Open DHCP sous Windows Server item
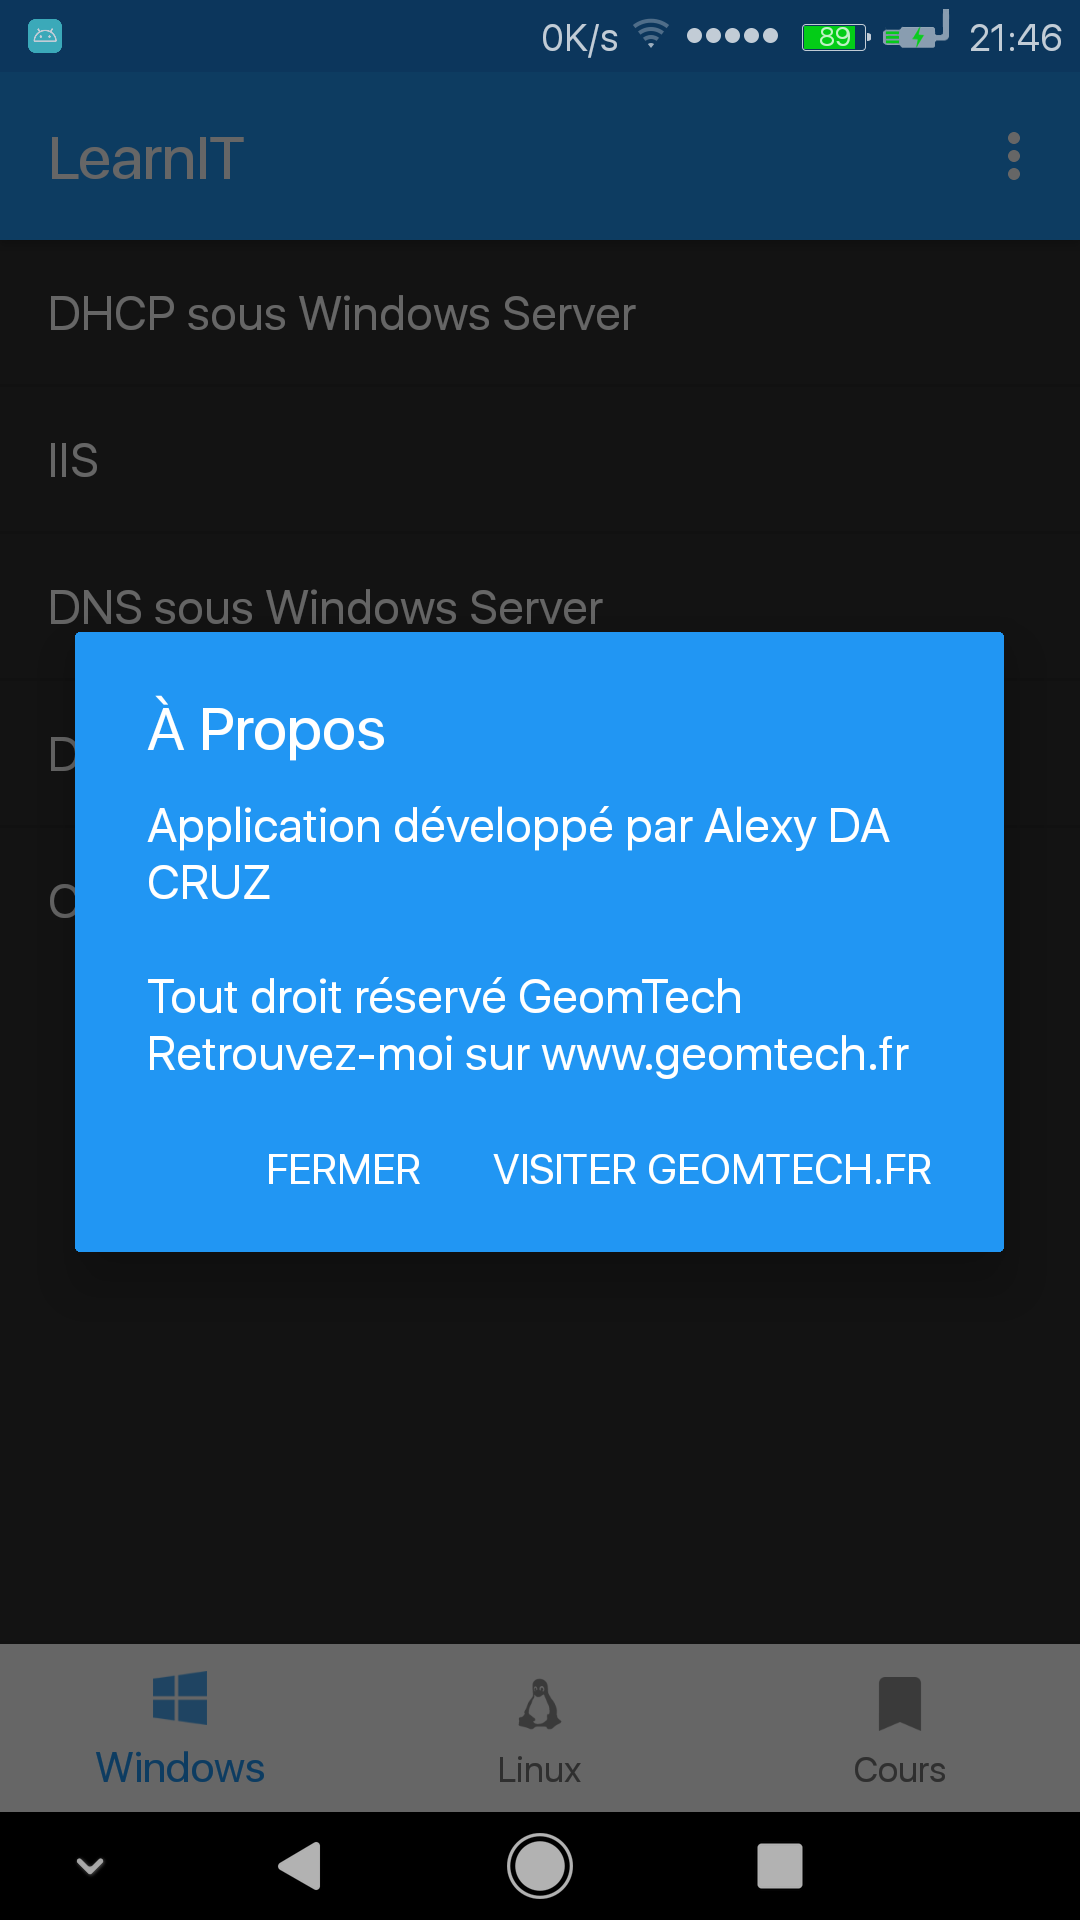This screenshot has width=1080, height=1920. 342,314
